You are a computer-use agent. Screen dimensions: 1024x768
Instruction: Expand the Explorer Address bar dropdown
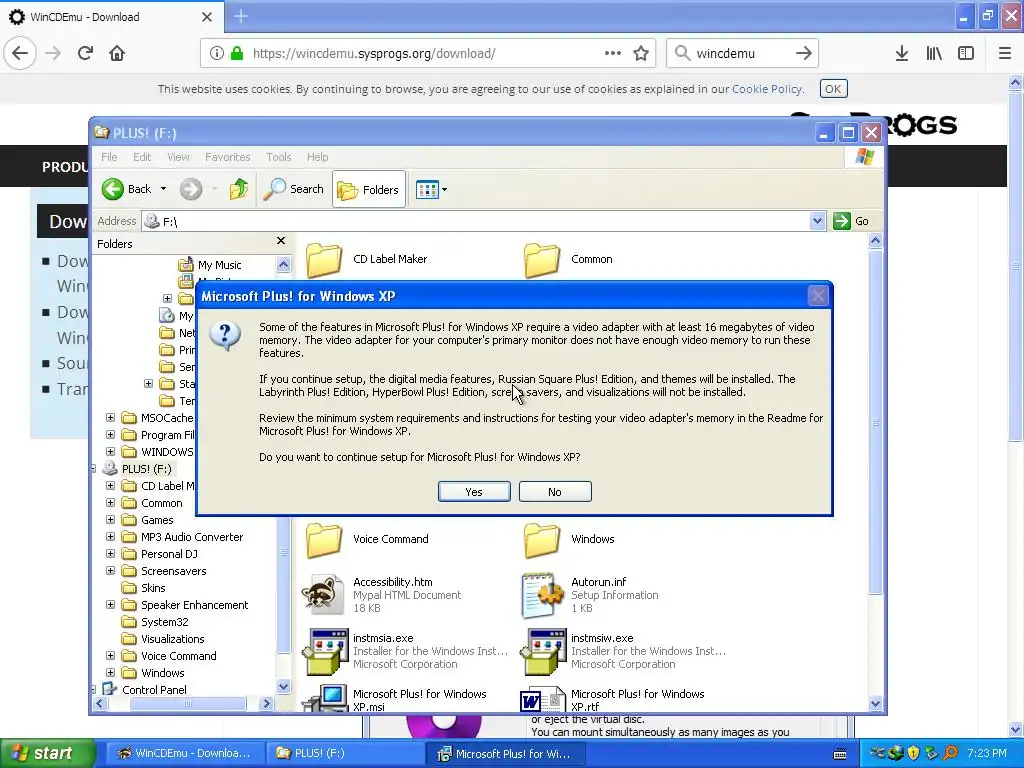(817, 221)
